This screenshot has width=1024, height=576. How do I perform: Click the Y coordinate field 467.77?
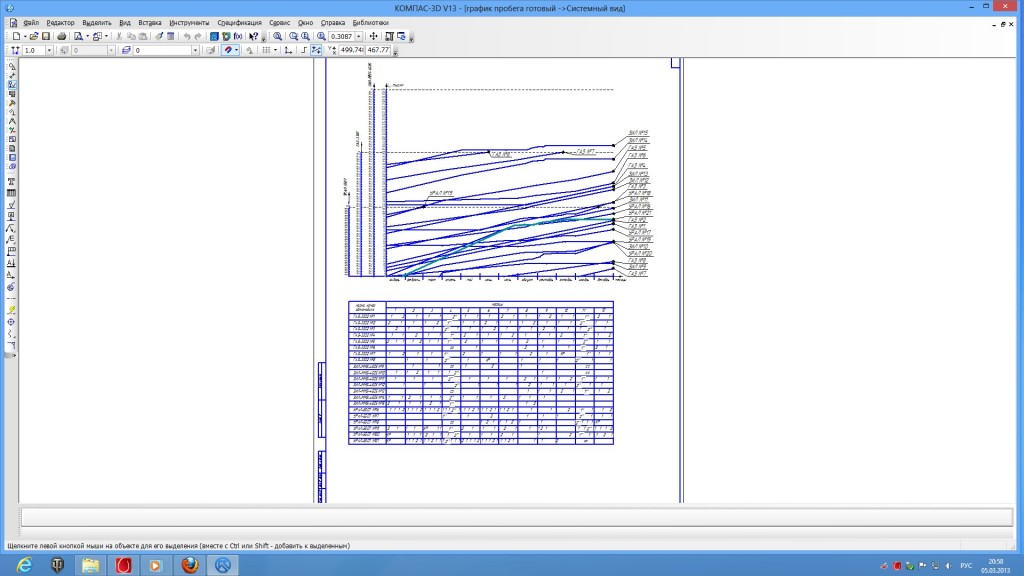(378, 50)
